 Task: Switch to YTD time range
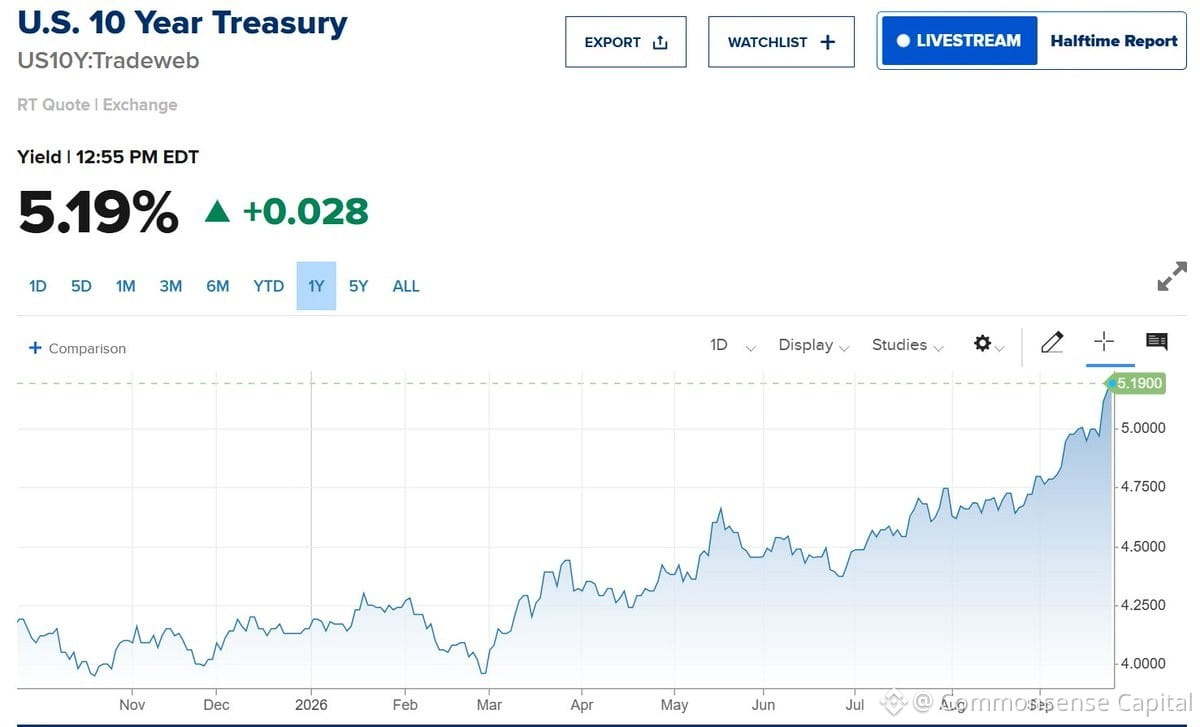[x=268, y=286]
